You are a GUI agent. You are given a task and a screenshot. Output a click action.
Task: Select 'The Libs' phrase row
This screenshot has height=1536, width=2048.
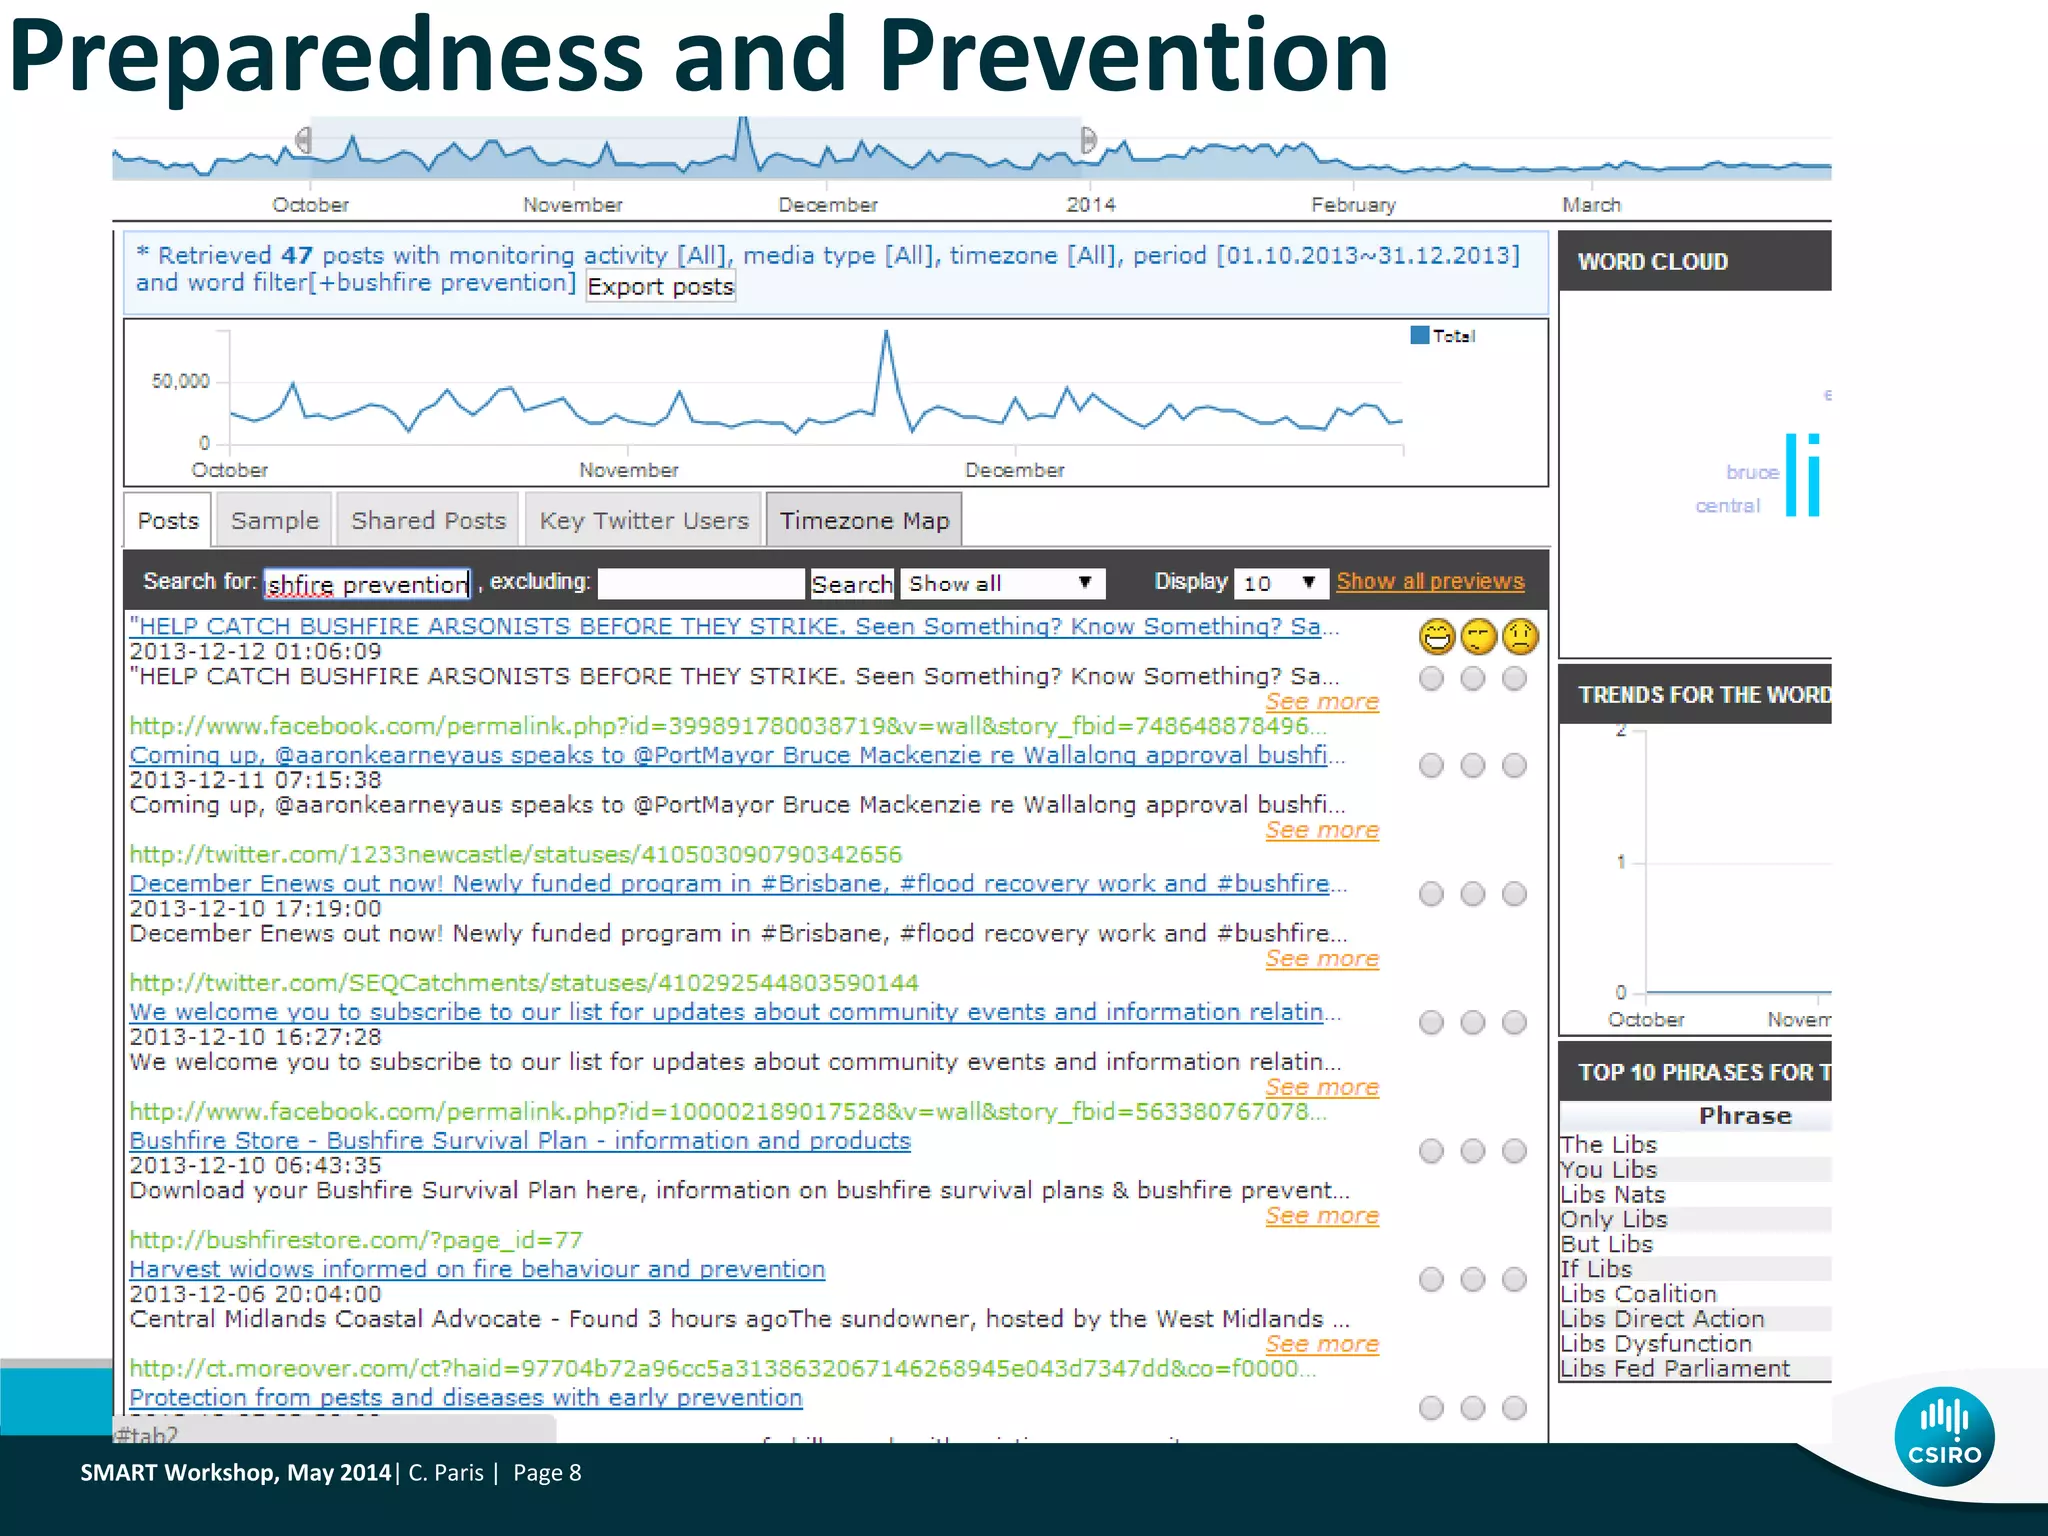[1696, 1145]
